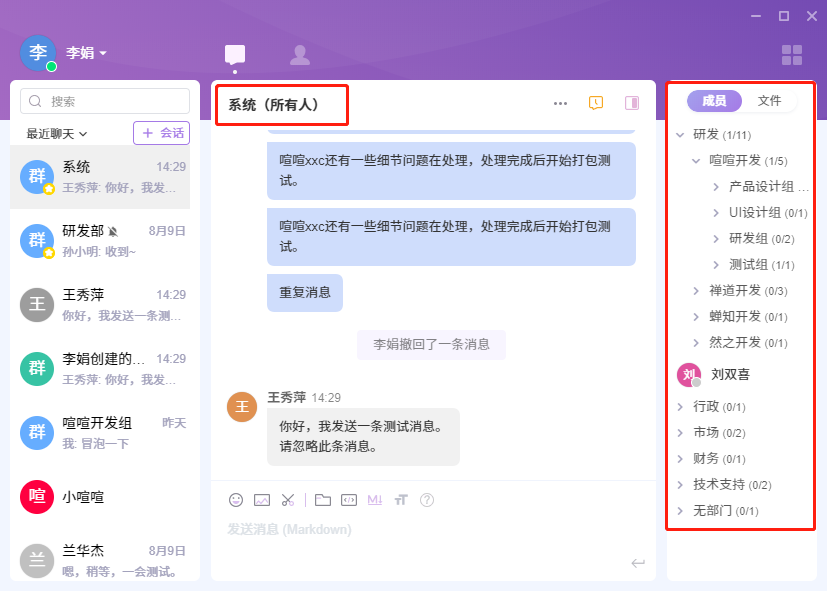
Task: Expand the 技术支持 department
Action: click(681, 485)
